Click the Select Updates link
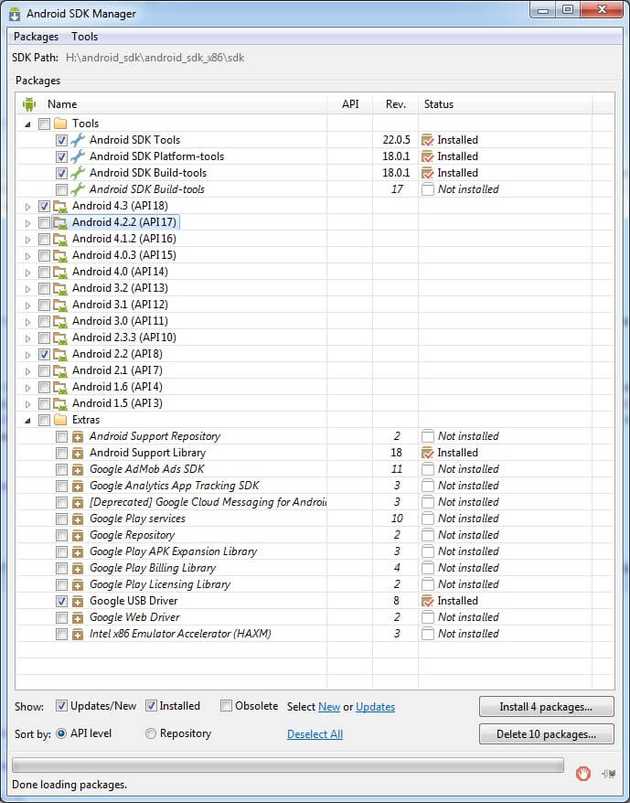Screen dimensions: 630x803 pos(375,707)
